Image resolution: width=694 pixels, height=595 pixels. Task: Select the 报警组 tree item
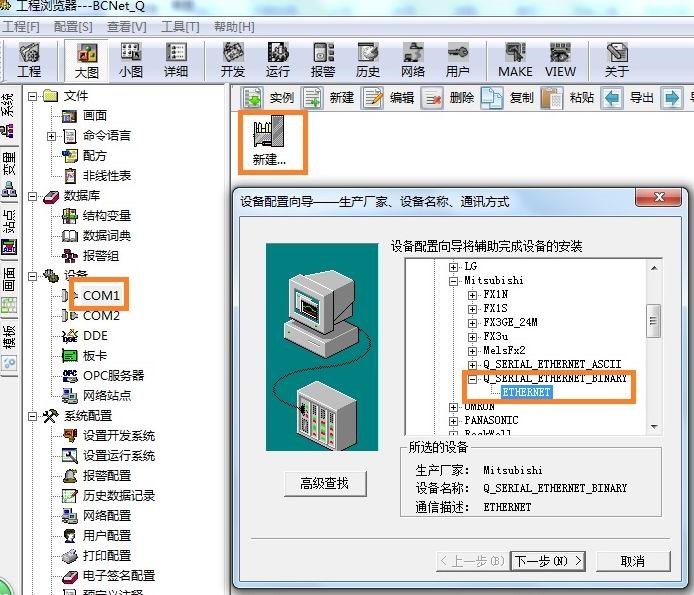[100, 255]
